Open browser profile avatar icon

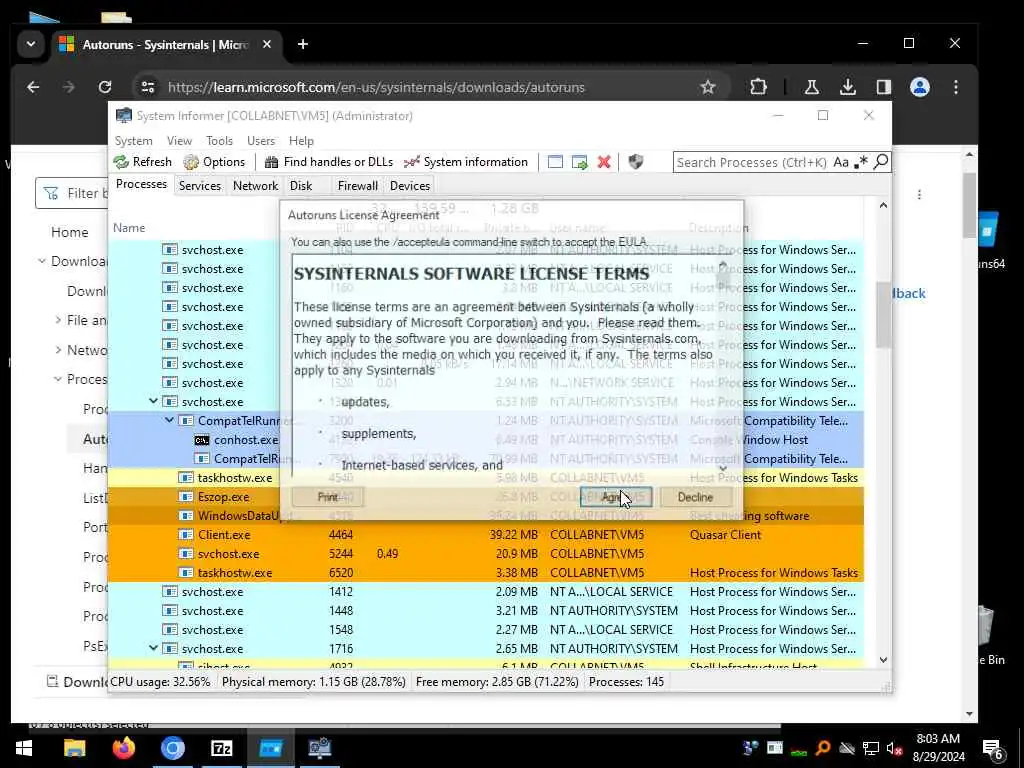920,87
